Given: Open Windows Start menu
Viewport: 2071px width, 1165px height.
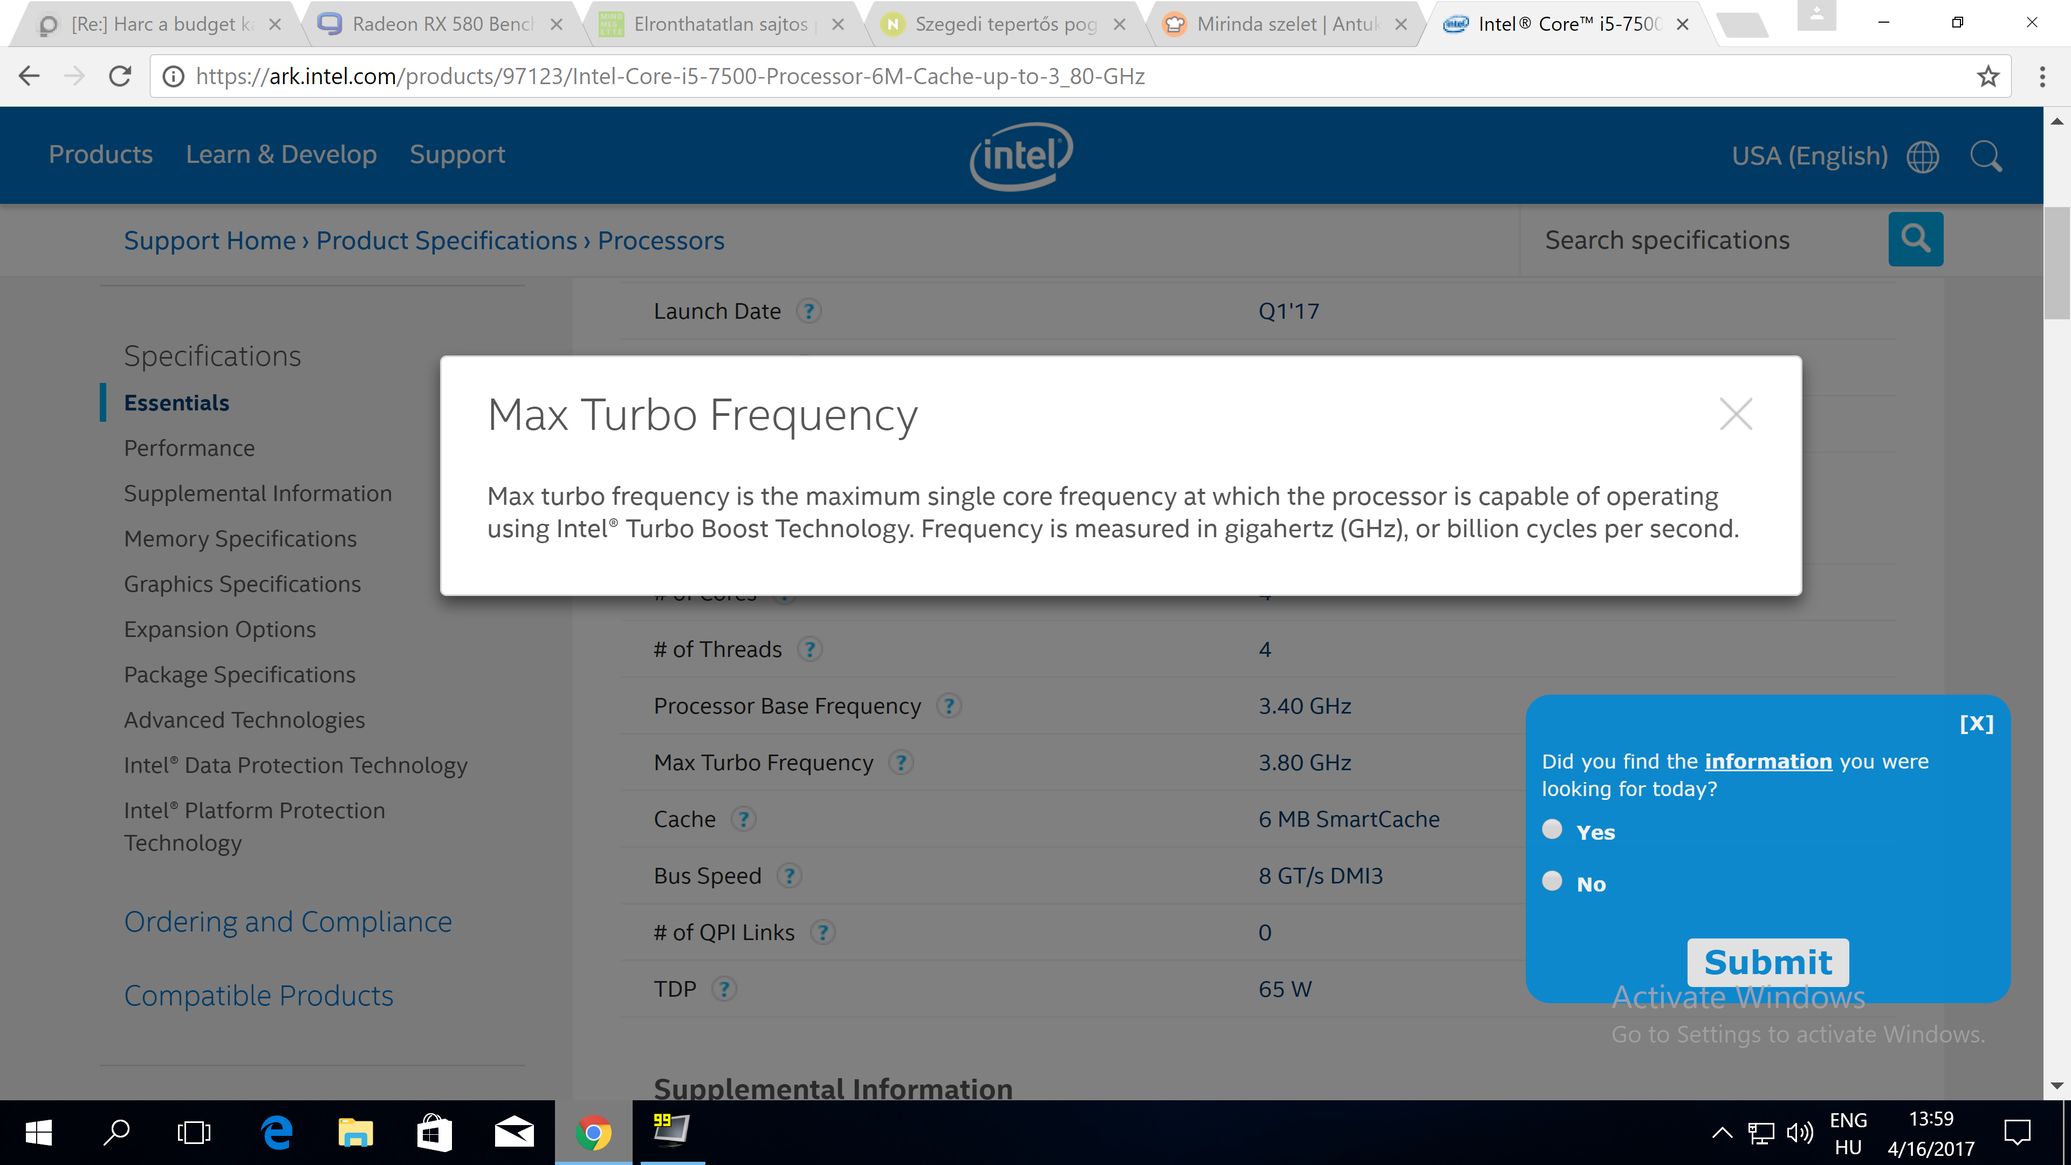Looking at the screenshot, I should click(x=38, y=1132).
